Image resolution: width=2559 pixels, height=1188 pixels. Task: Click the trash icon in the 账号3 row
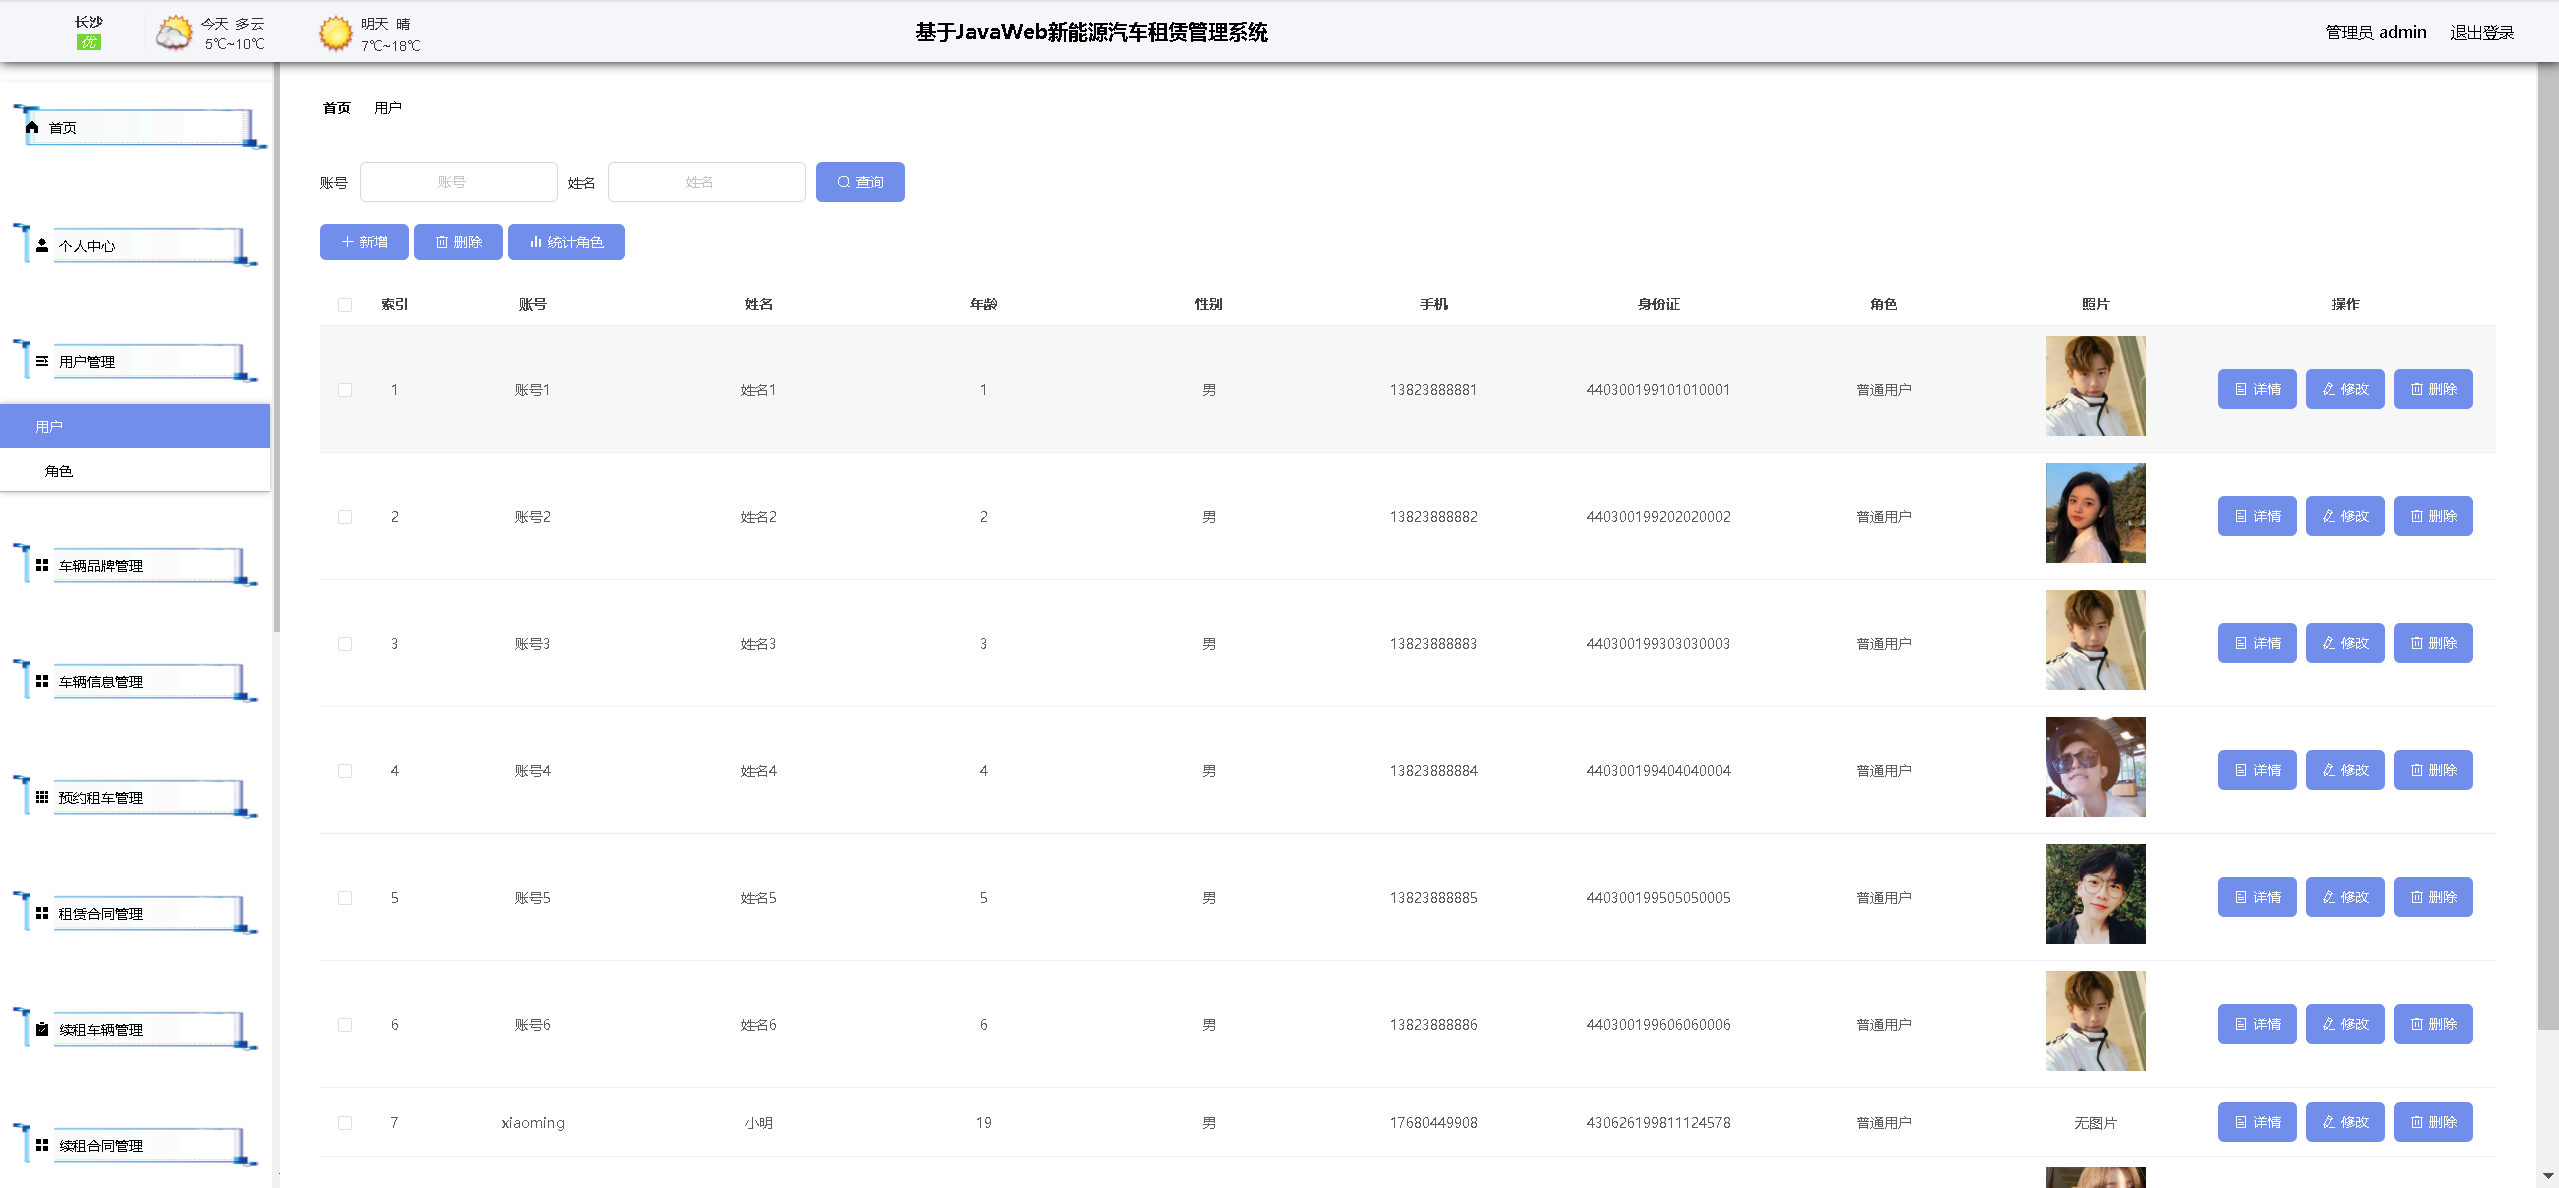2417,643
